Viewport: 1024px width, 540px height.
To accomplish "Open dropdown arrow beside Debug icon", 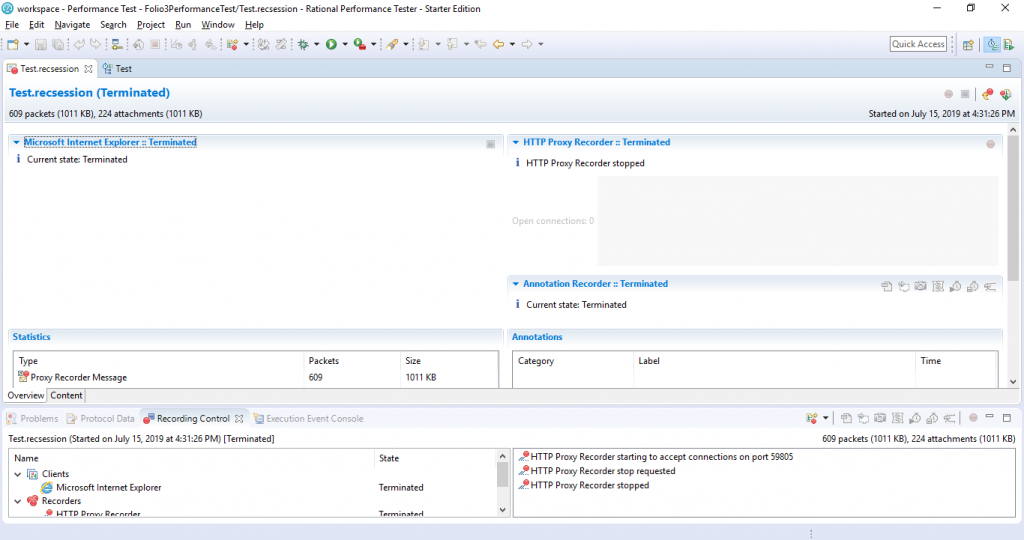I will click(316, 44).
